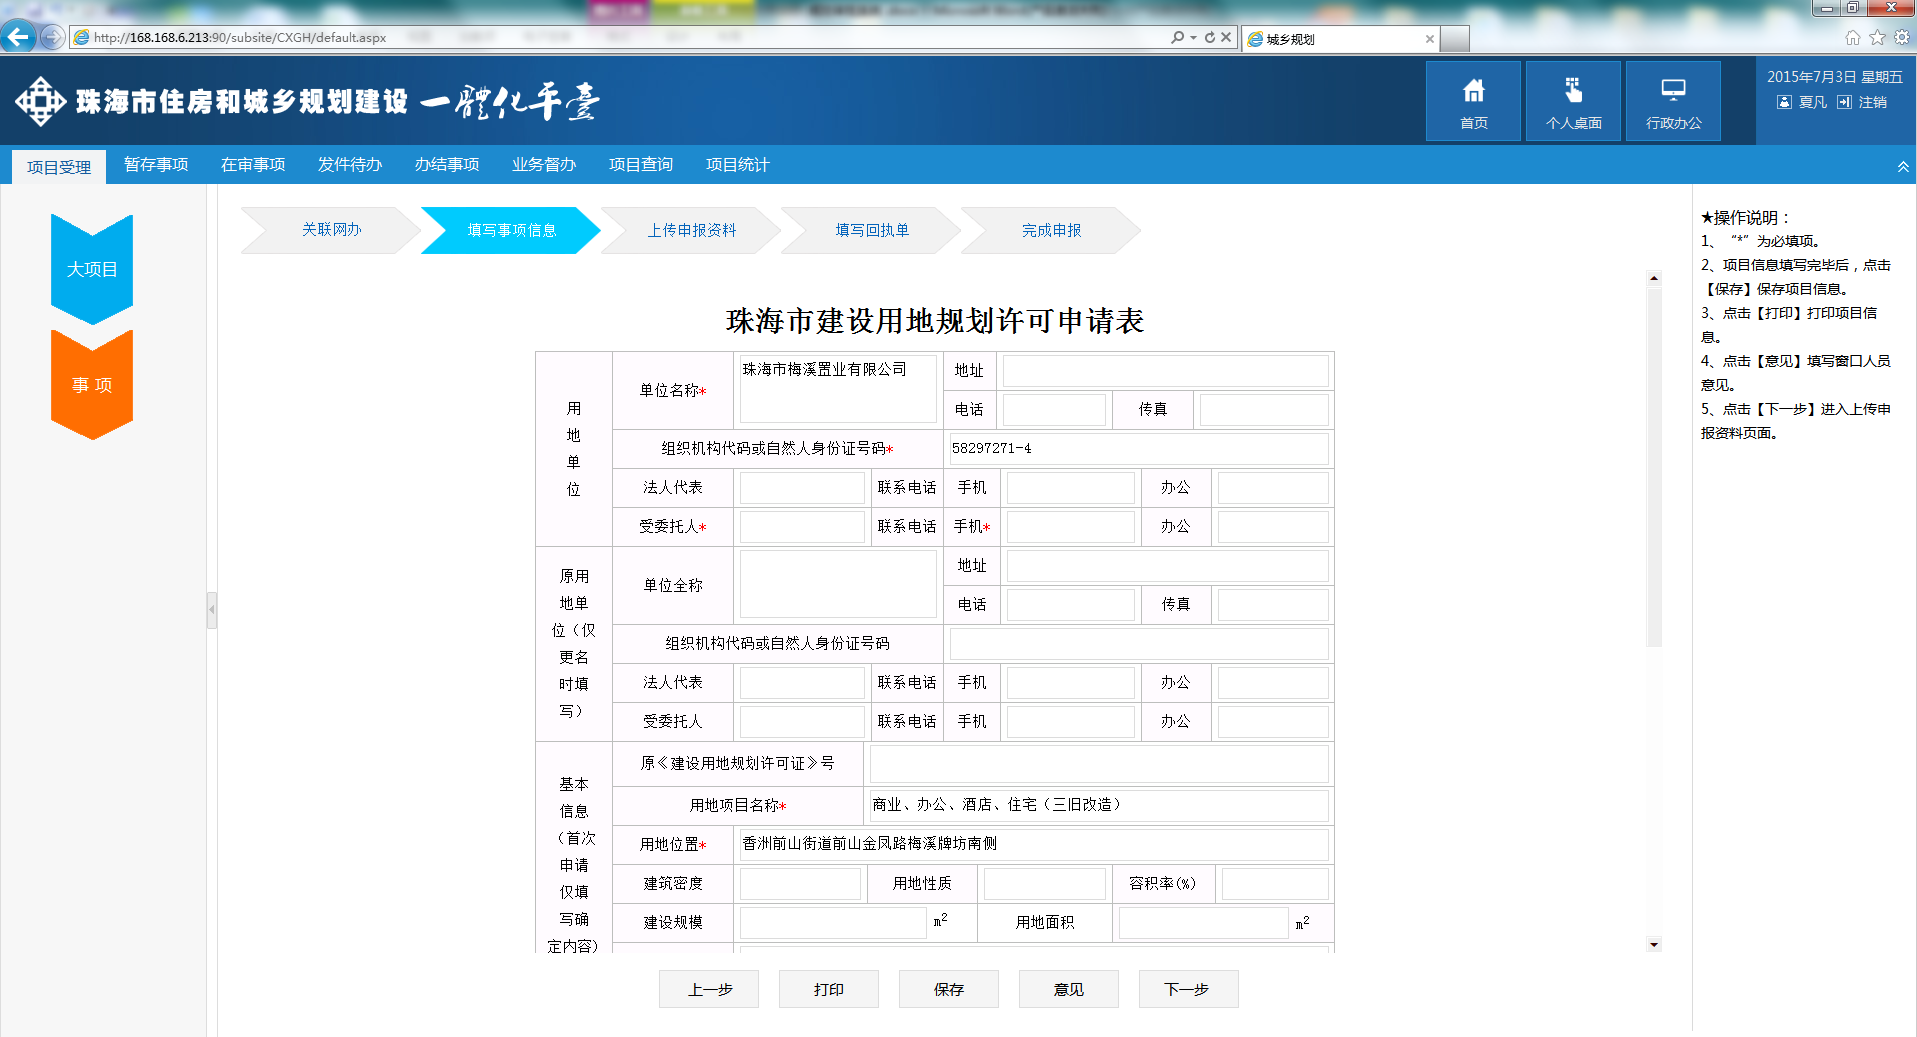
Task: Click the 建设规模 input
Action: pos(833,922)
